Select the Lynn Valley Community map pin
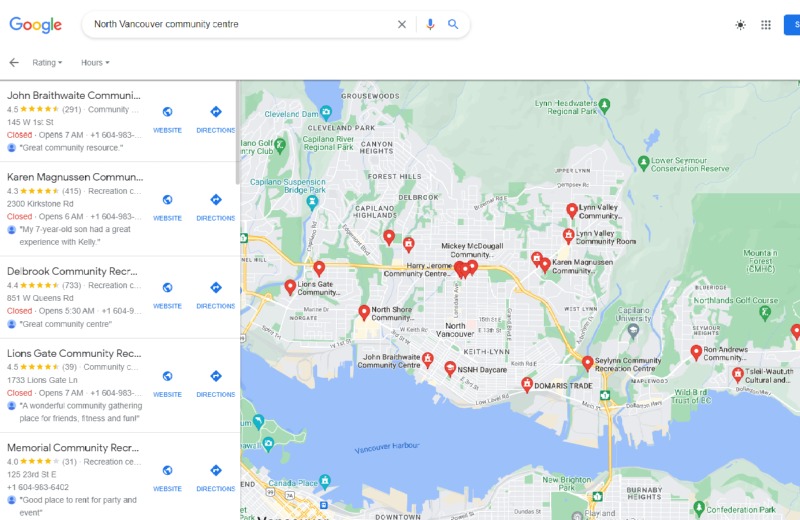 [572, 210]
